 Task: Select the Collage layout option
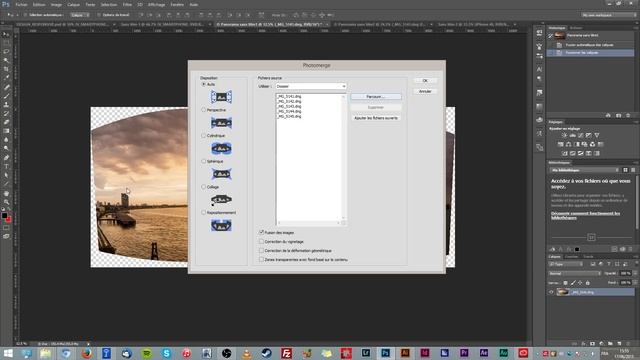204,187
